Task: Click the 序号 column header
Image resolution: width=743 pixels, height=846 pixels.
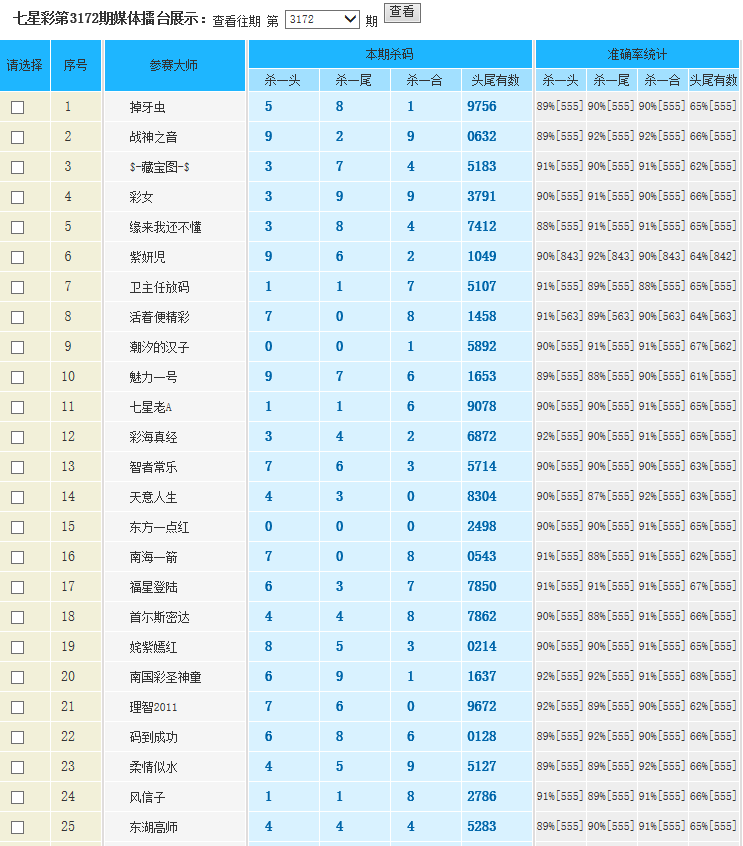Action: (76, 65)
